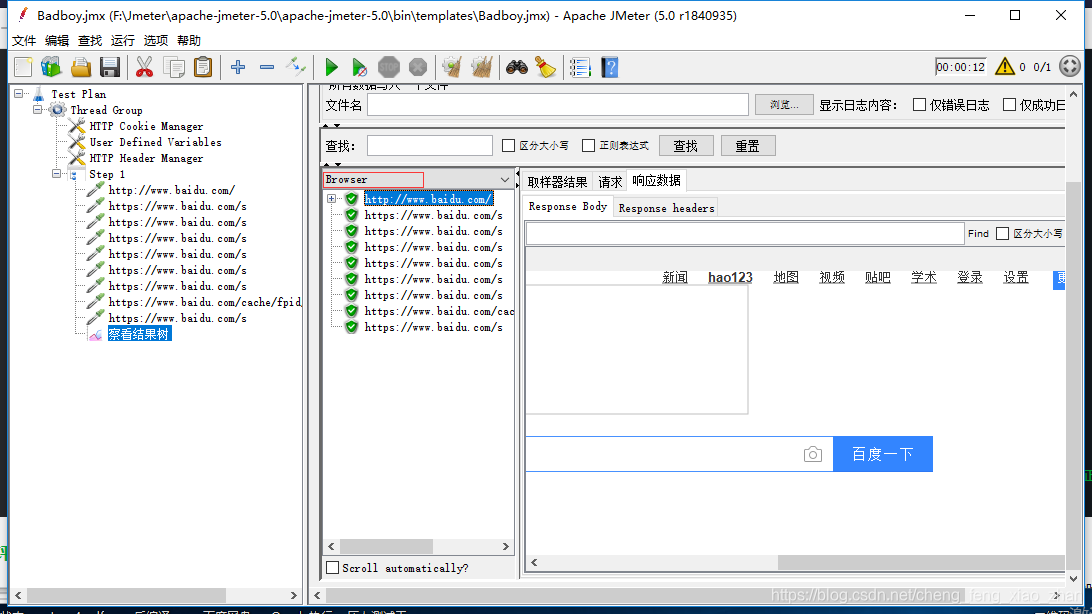Expand the http://www.baidu.com/ result
1092x614 pixels.
332,198
